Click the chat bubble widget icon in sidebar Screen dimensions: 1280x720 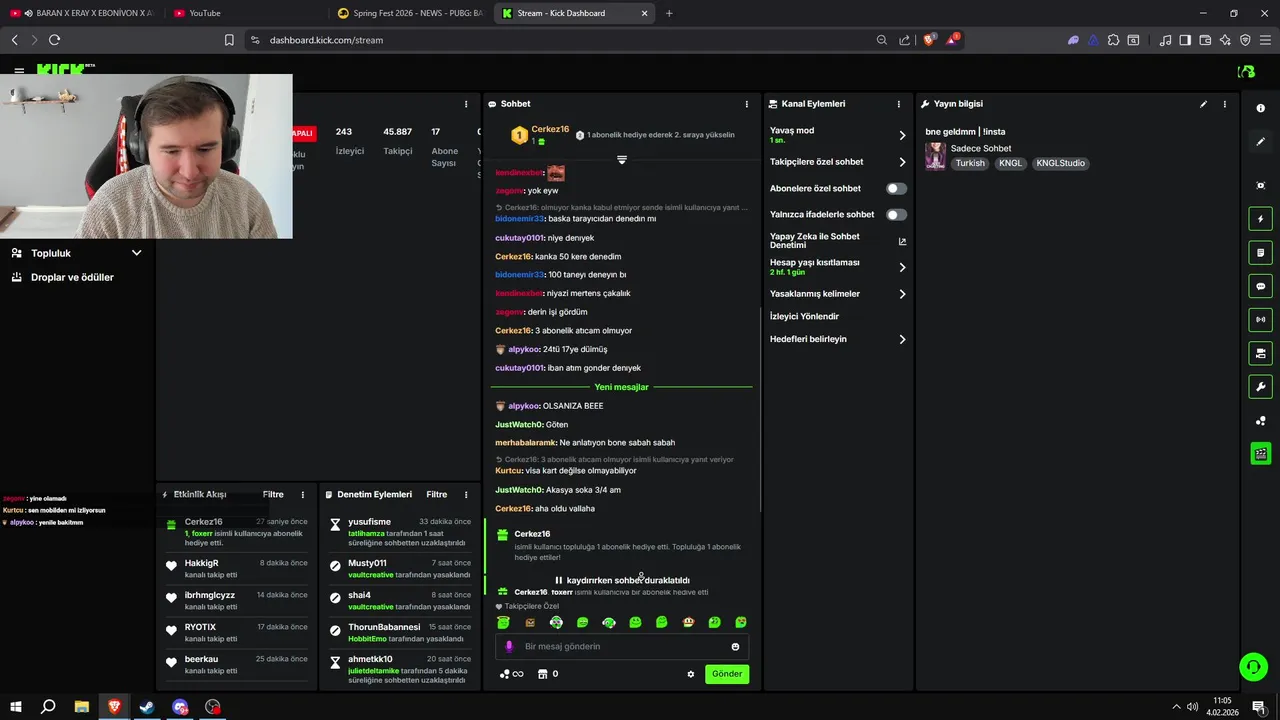pyautogui.click(x=1260, y=286)
